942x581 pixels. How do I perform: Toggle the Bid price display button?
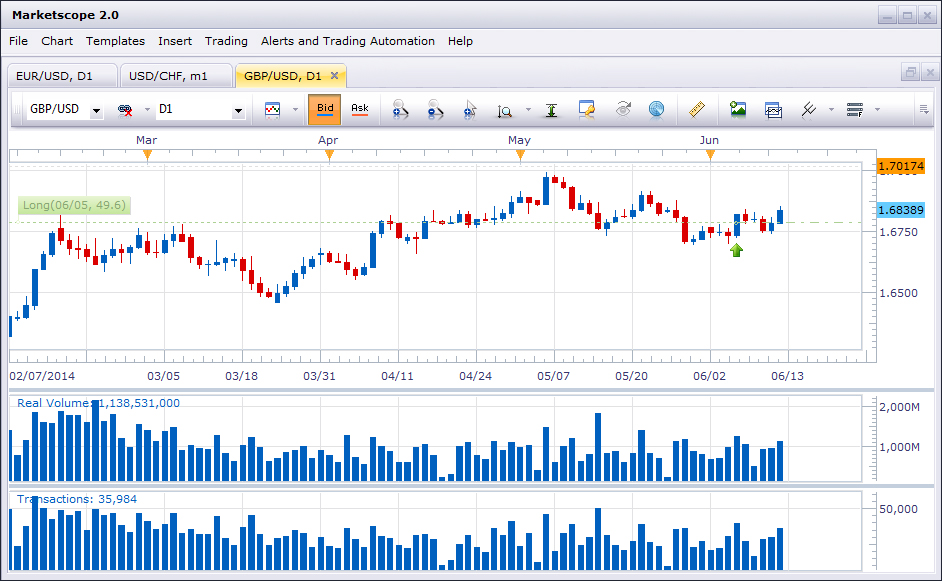[x=325, y=109]
